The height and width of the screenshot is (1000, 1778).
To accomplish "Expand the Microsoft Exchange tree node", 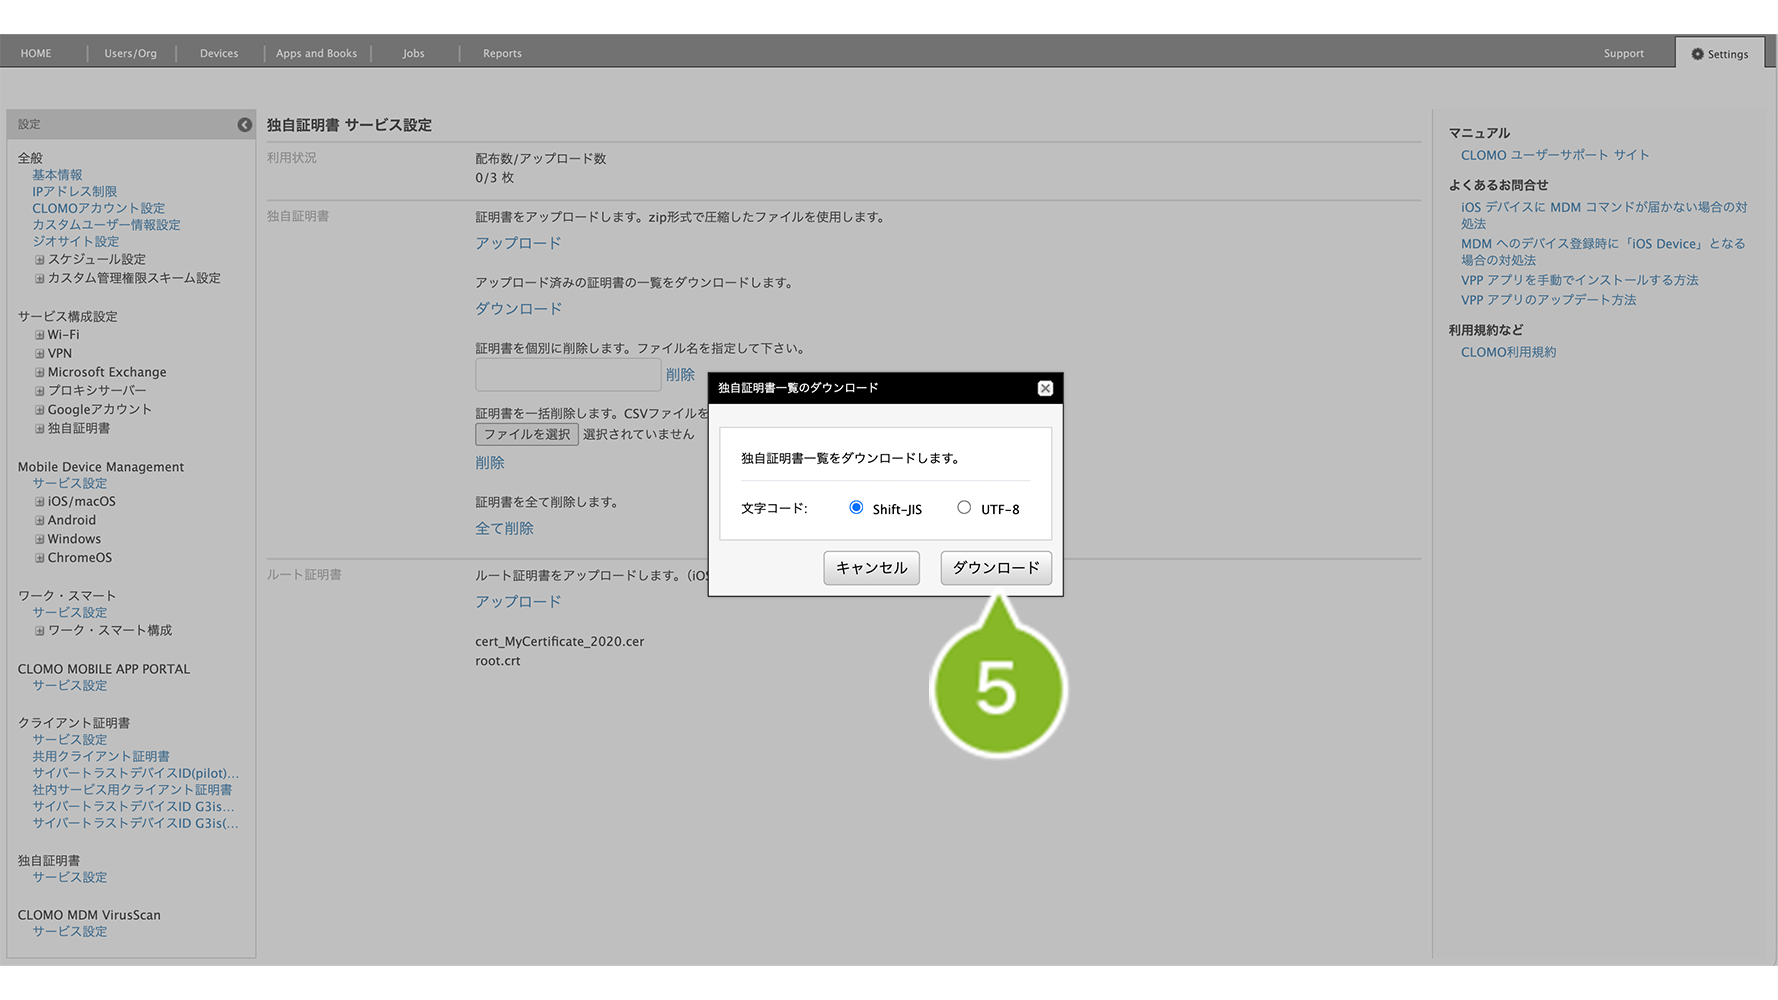I will [x=40, y=372].
